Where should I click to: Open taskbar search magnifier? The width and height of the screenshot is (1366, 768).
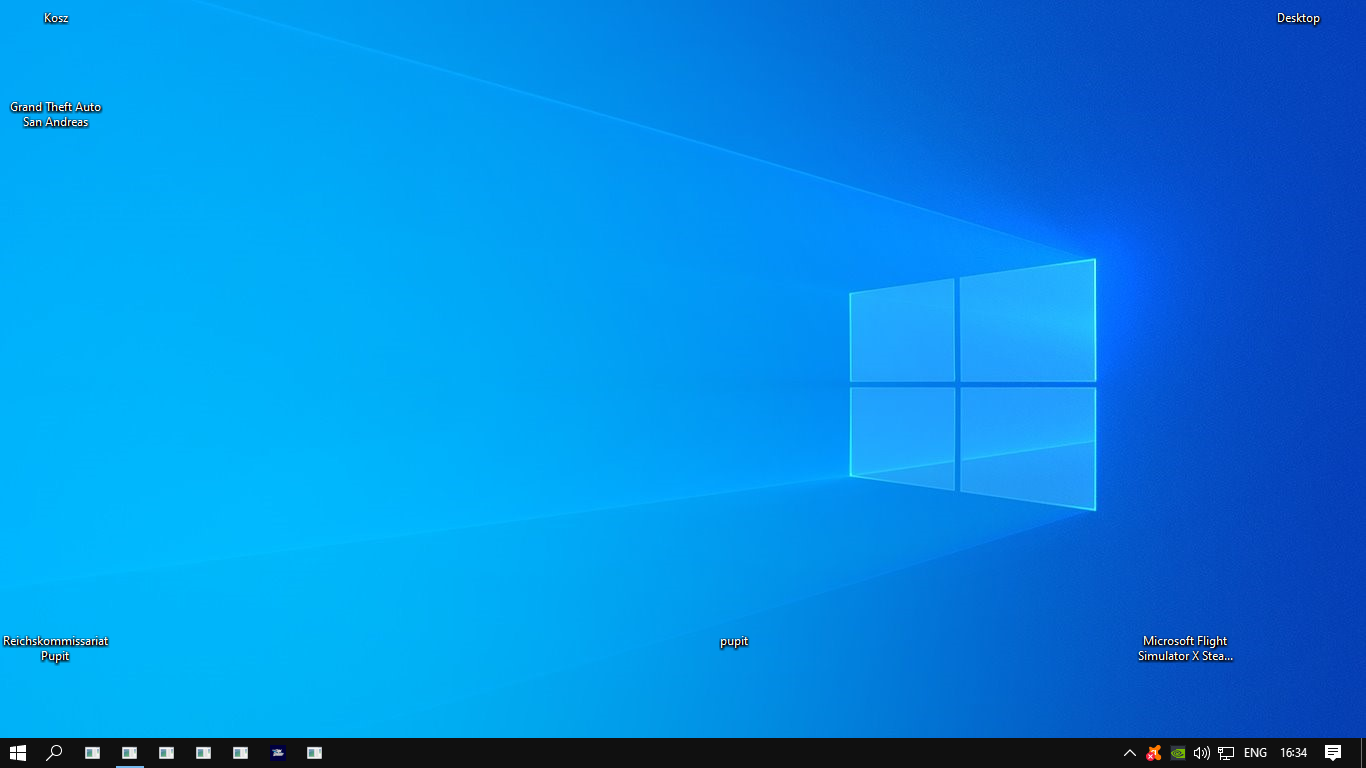54,753
